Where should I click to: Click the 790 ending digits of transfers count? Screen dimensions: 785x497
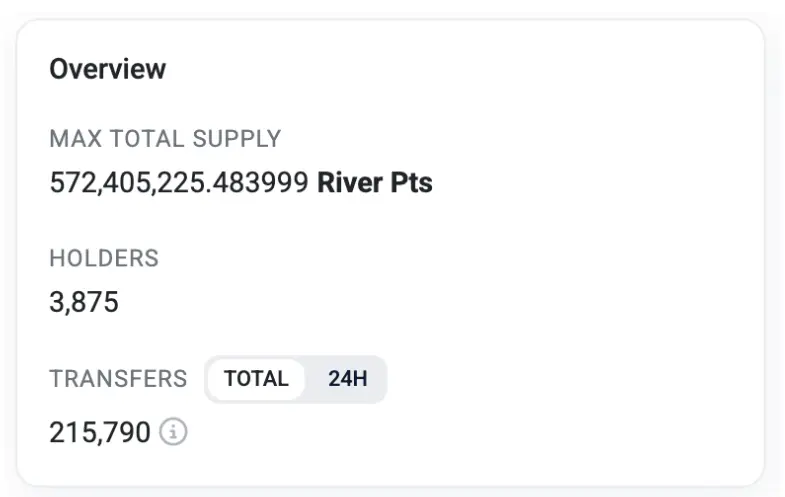tap(129, 432)
